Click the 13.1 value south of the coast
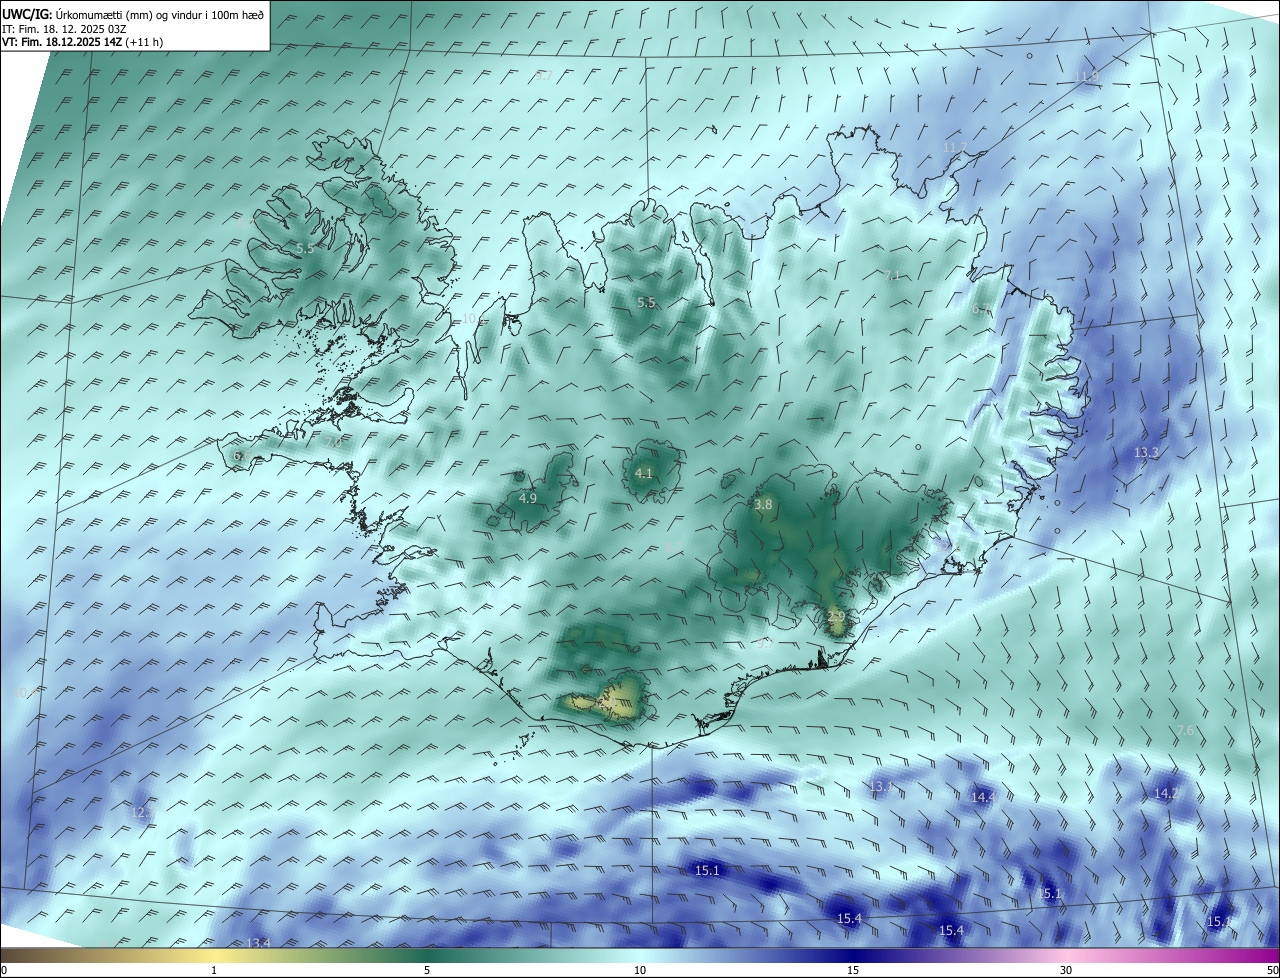This screenshot has width=1280, height=978. 881,787
